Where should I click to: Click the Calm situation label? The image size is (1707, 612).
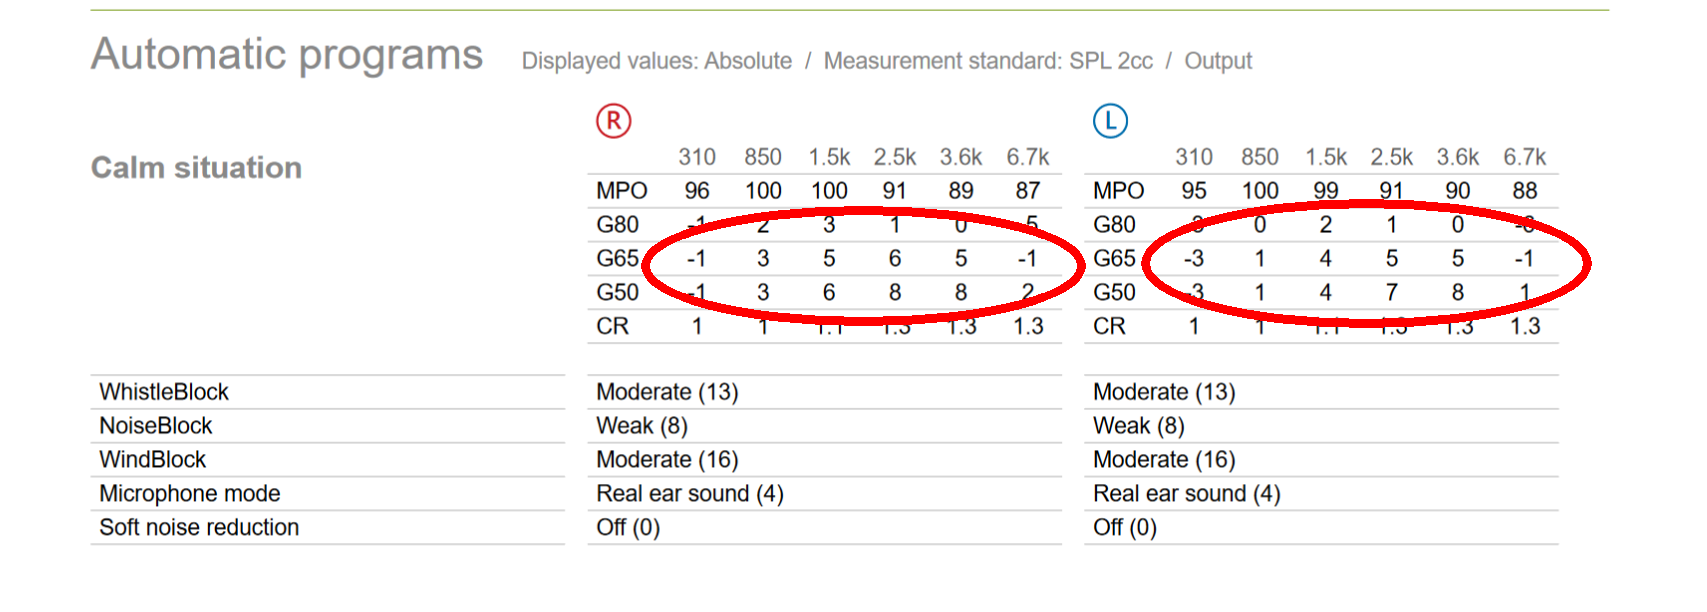197,167
